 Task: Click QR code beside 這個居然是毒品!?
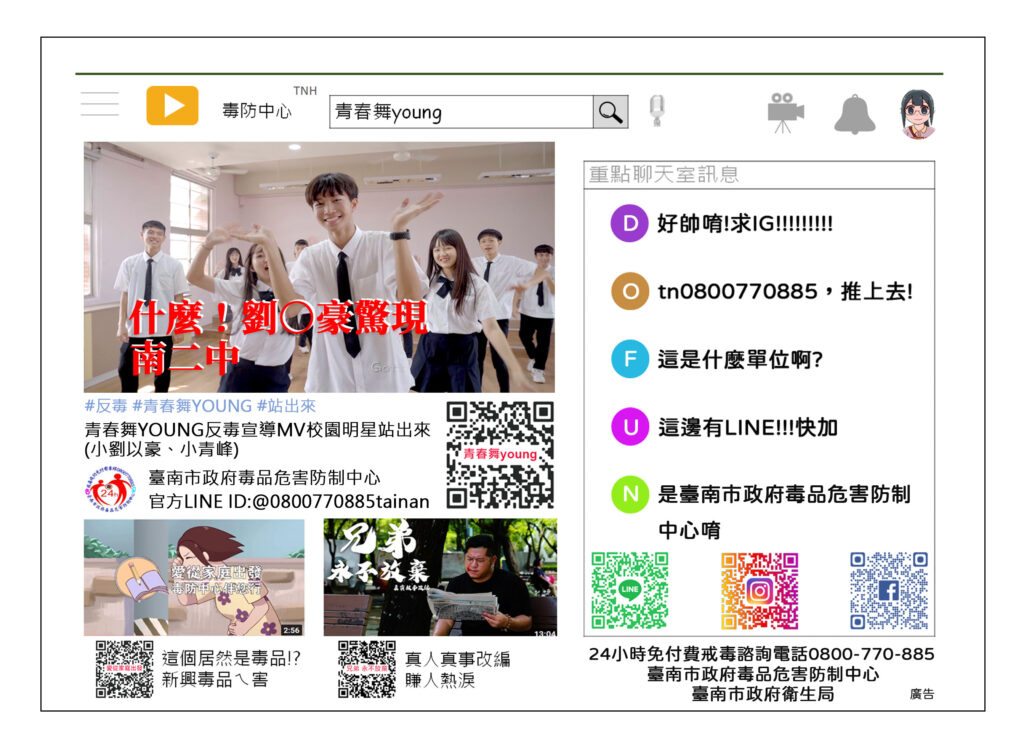click(x=124, y=669)
